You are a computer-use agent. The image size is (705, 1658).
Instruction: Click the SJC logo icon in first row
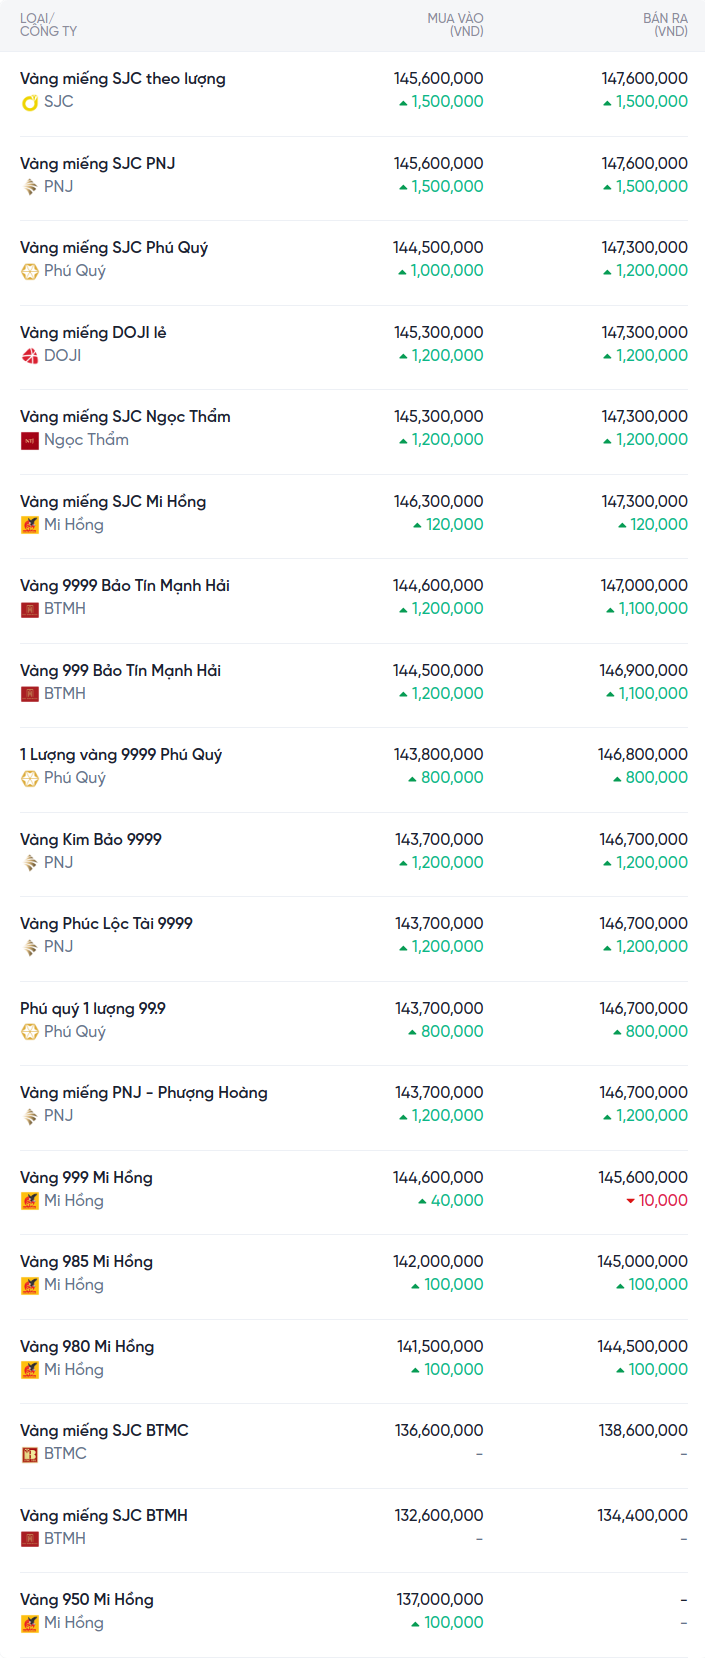tap(30, 102)
